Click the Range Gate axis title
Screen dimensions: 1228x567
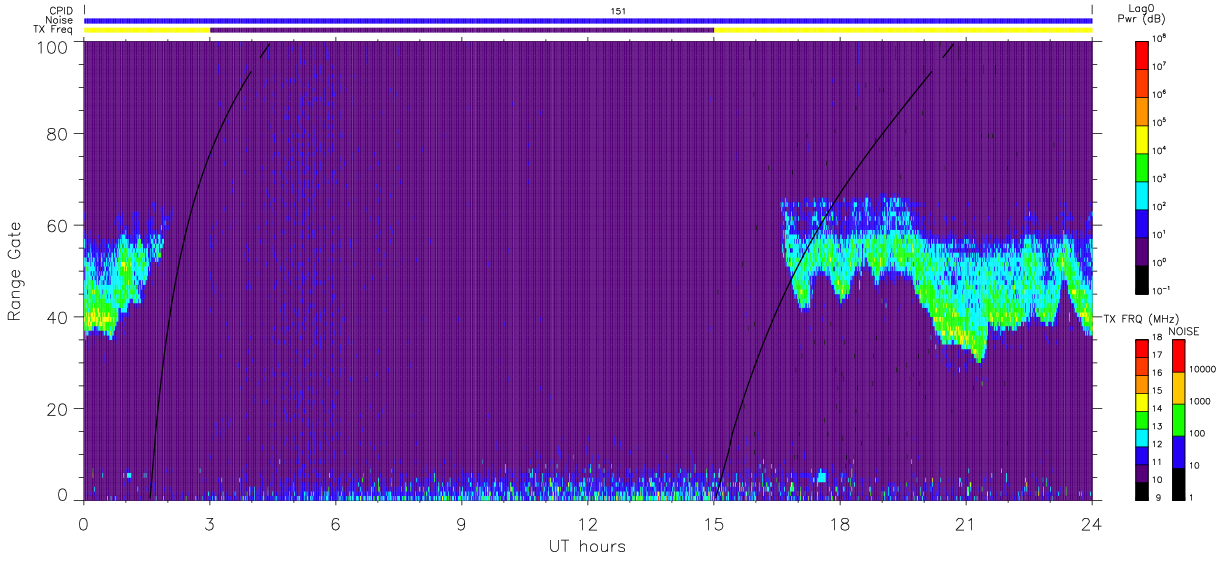(14, 271)
